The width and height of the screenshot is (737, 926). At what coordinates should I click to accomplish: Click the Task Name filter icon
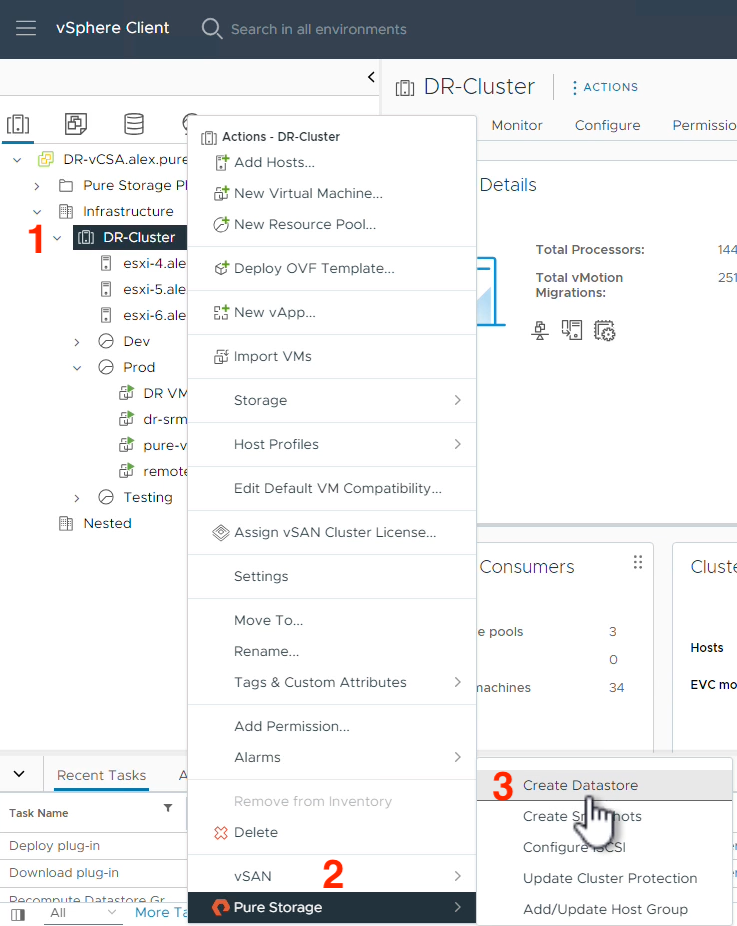[168, 808]
